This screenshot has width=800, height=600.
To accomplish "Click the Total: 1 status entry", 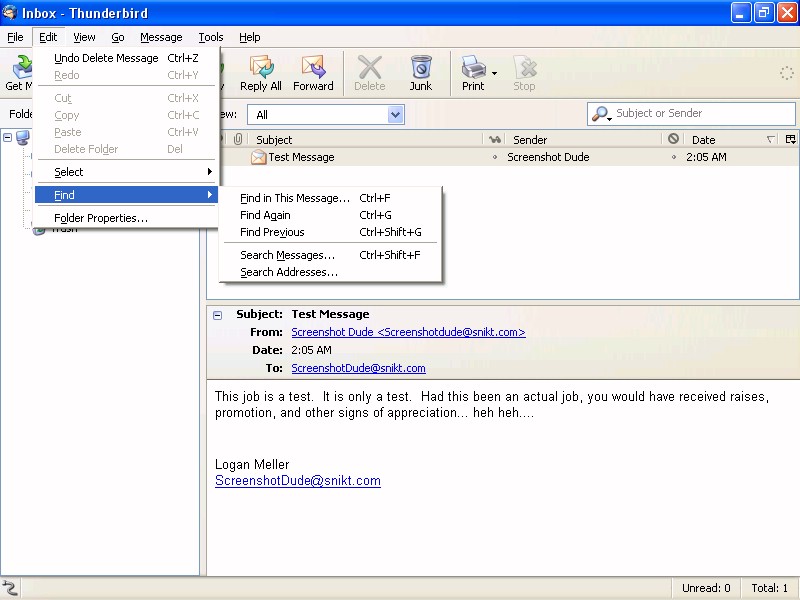I will point(769,588).
